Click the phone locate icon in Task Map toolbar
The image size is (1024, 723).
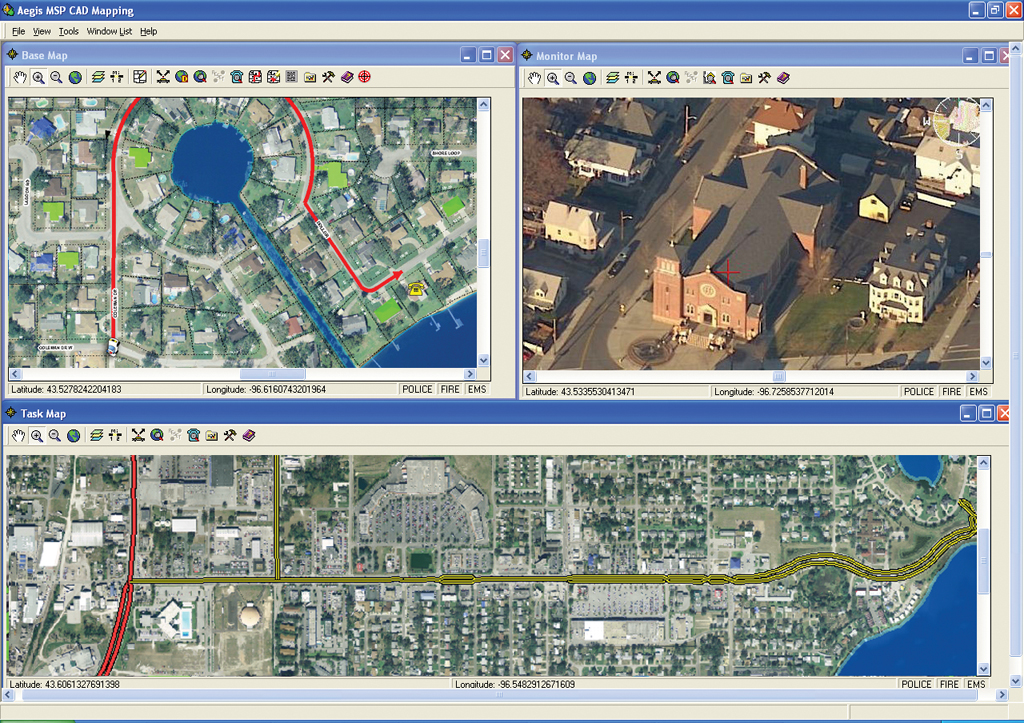click(193, 435)
